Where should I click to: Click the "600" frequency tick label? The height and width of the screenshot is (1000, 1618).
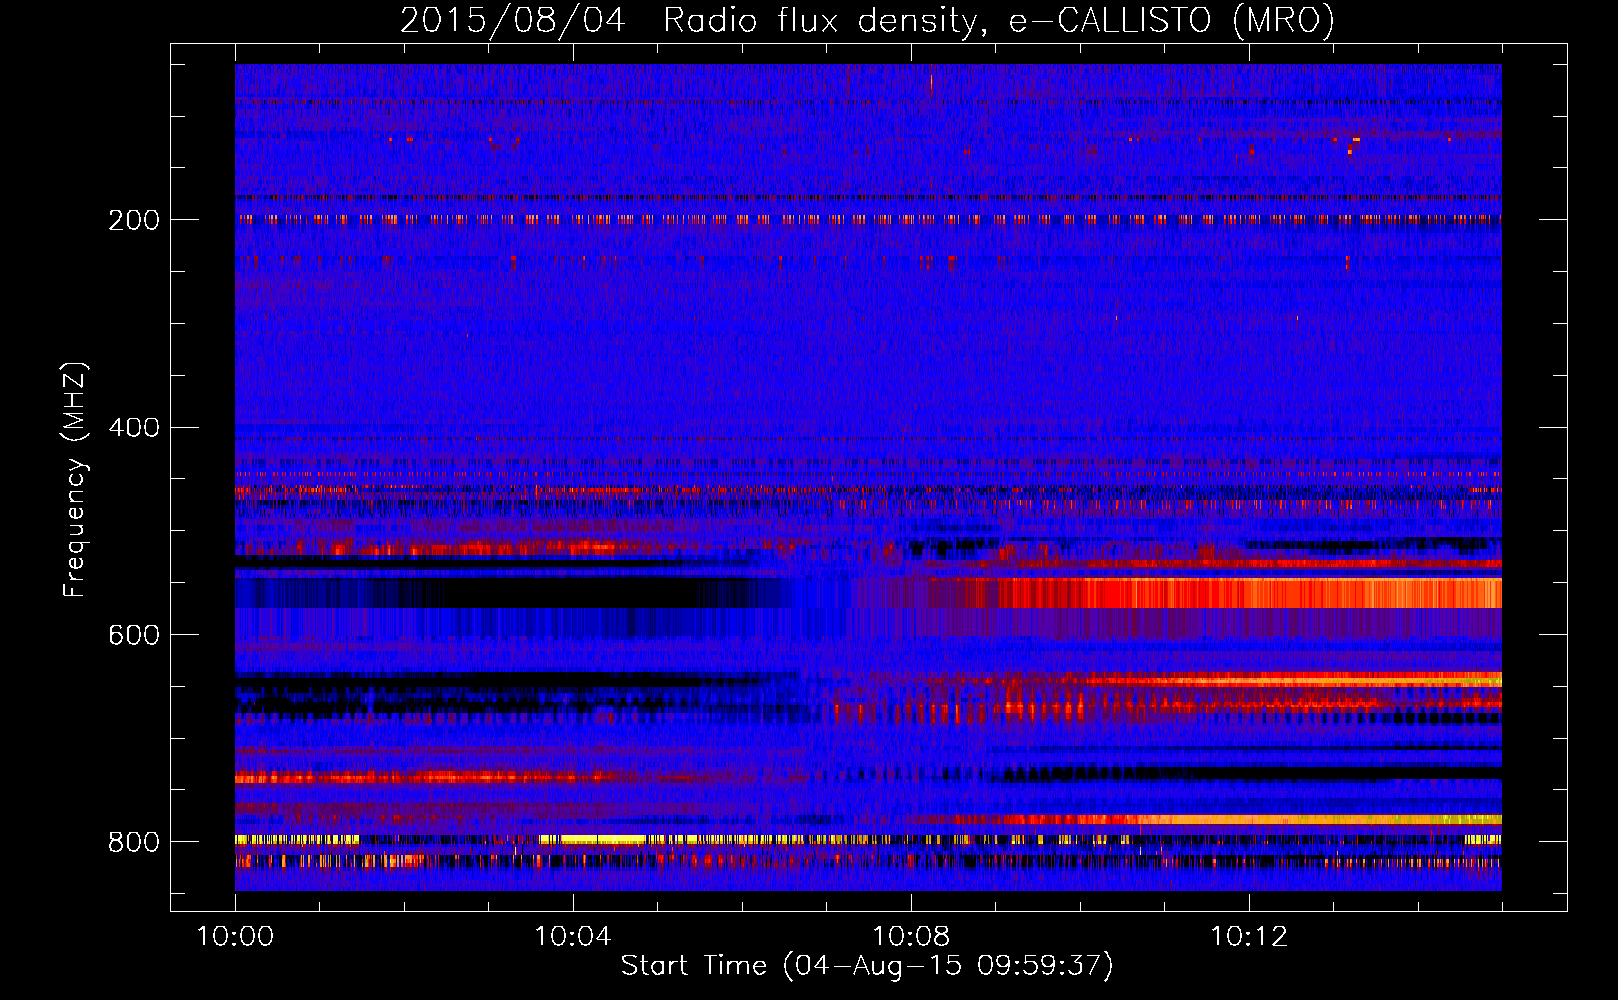(134, 636)
